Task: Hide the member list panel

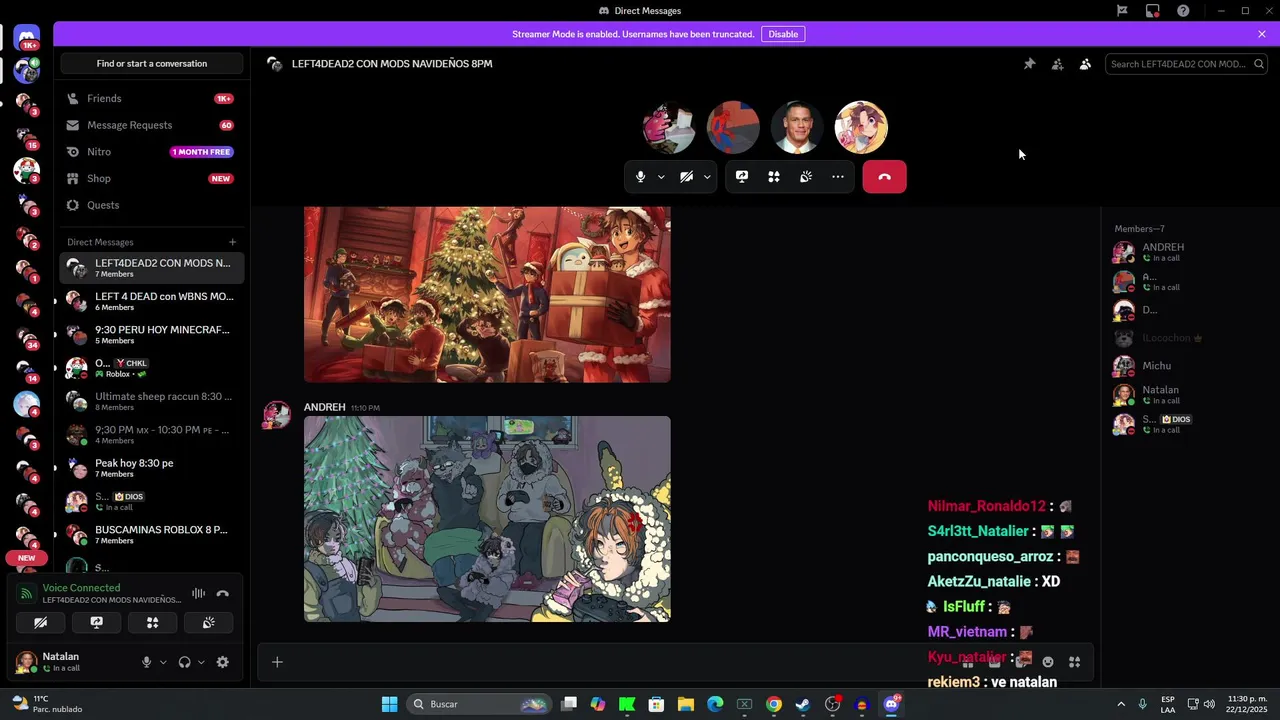Action: (1085, 64)
